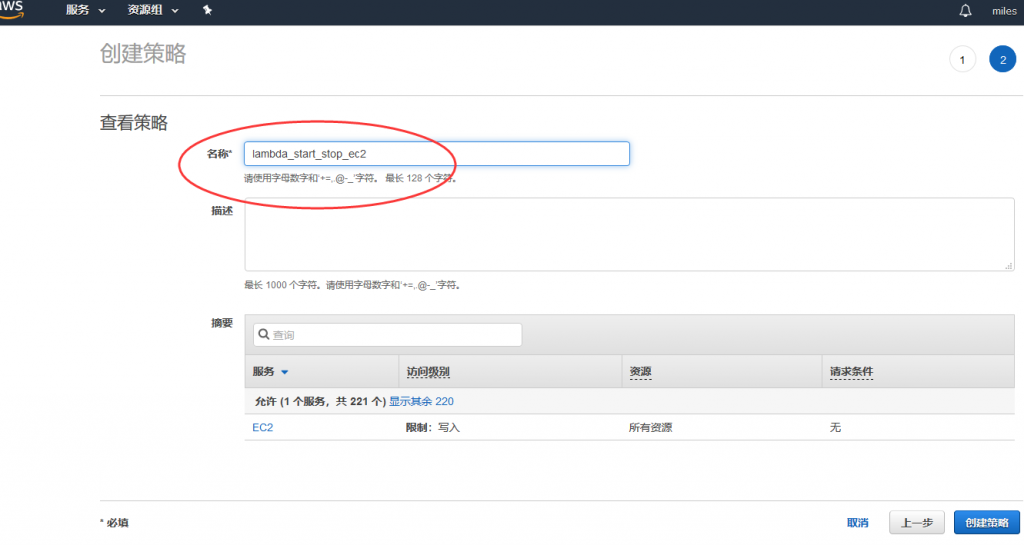Sort by the 服务 column arrow
This screenshot has height=545, width=1024.
(x=284, y=372)
